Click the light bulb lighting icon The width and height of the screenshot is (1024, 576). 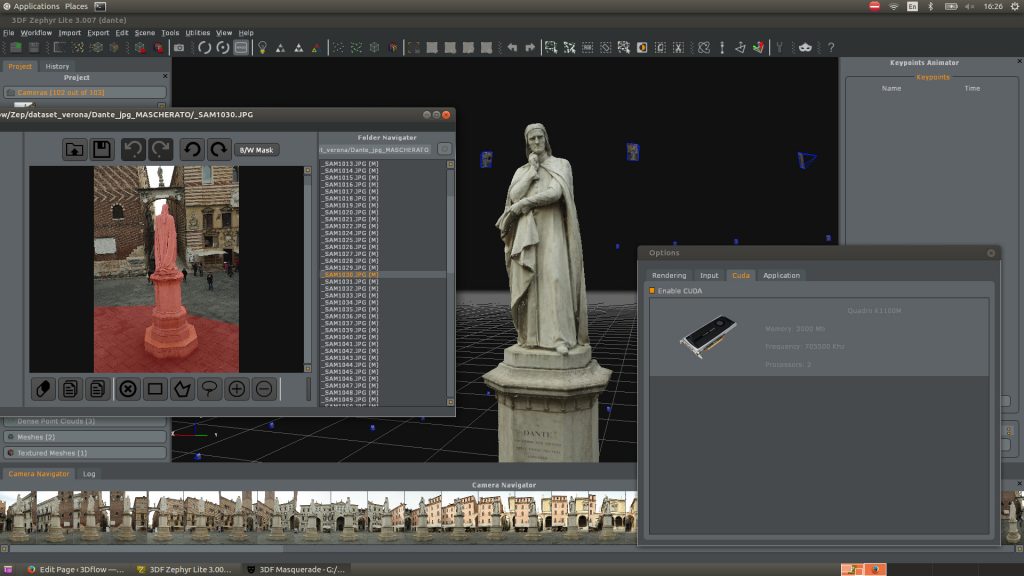(x=262, y=48)
